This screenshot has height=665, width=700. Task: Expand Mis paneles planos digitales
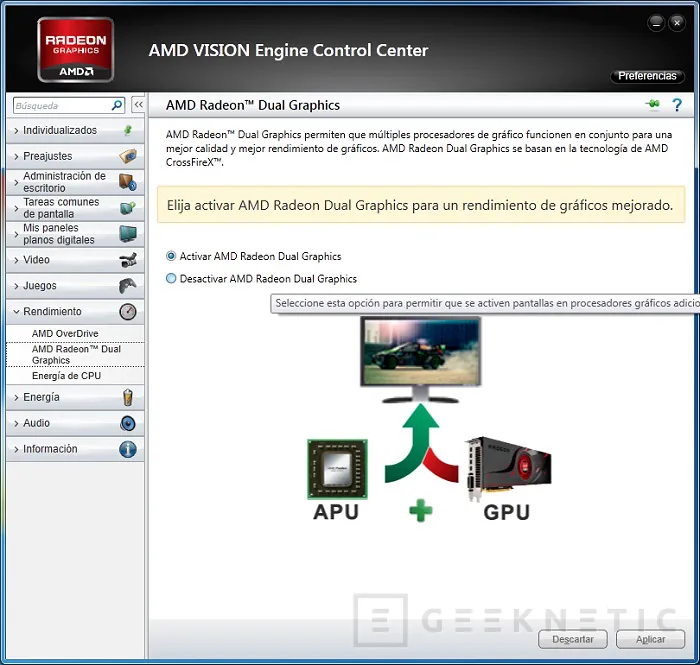point(75,234)
